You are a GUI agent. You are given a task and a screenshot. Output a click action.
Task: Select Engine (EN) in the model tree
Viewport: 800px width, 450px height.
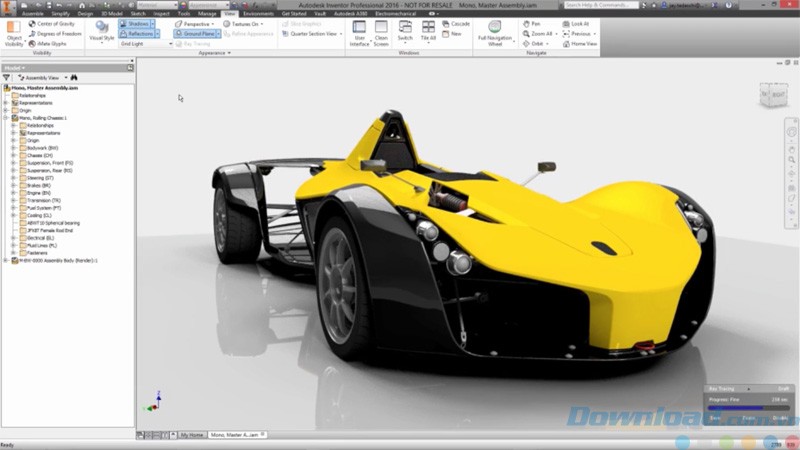[x=41, y=192]
